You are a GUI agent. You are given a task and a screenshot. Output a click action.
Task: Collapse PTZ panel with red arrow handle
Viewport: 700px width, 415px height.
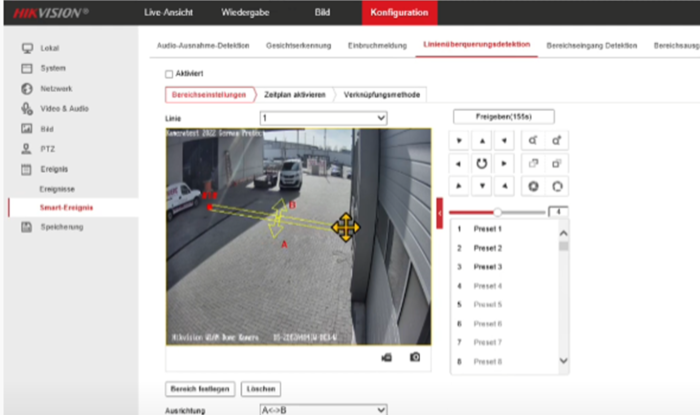440,213
